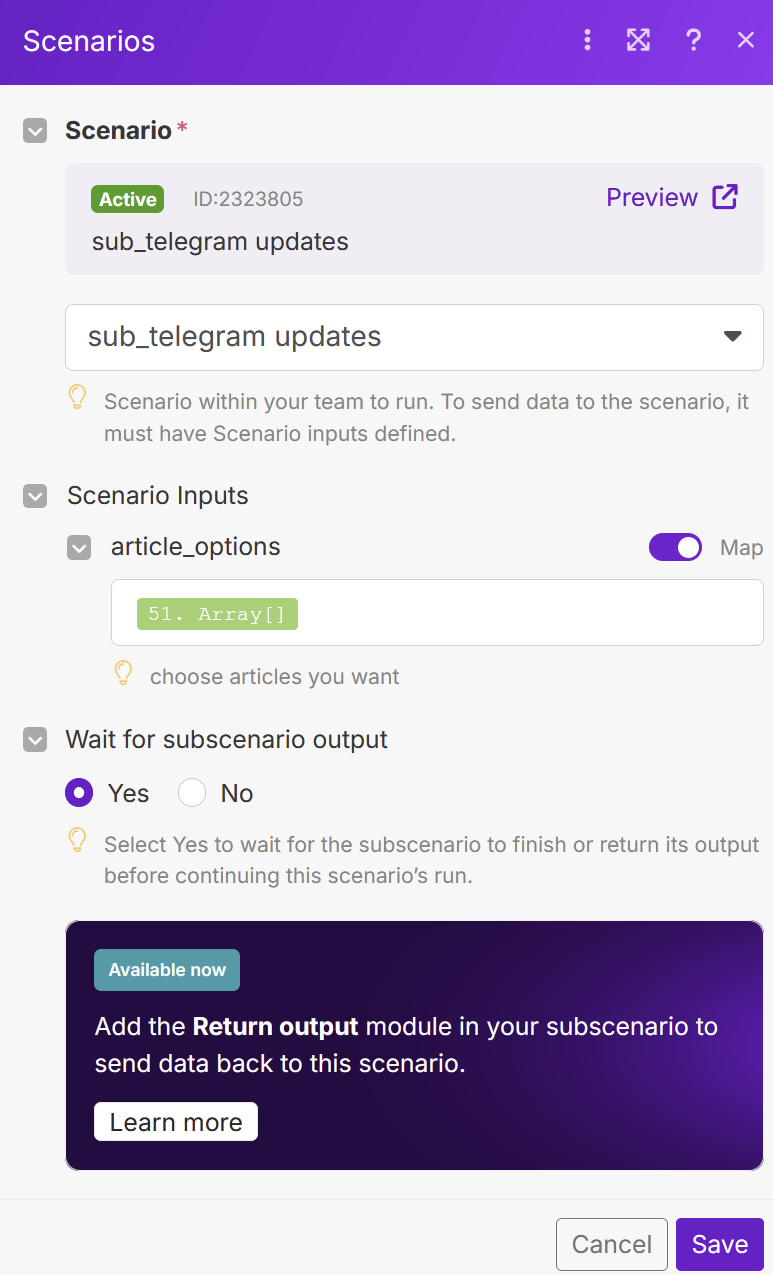Image resolution: width=773 pixels, height=1275 pixels.
Task: Click the Preview link
Action: pos(652,197)
